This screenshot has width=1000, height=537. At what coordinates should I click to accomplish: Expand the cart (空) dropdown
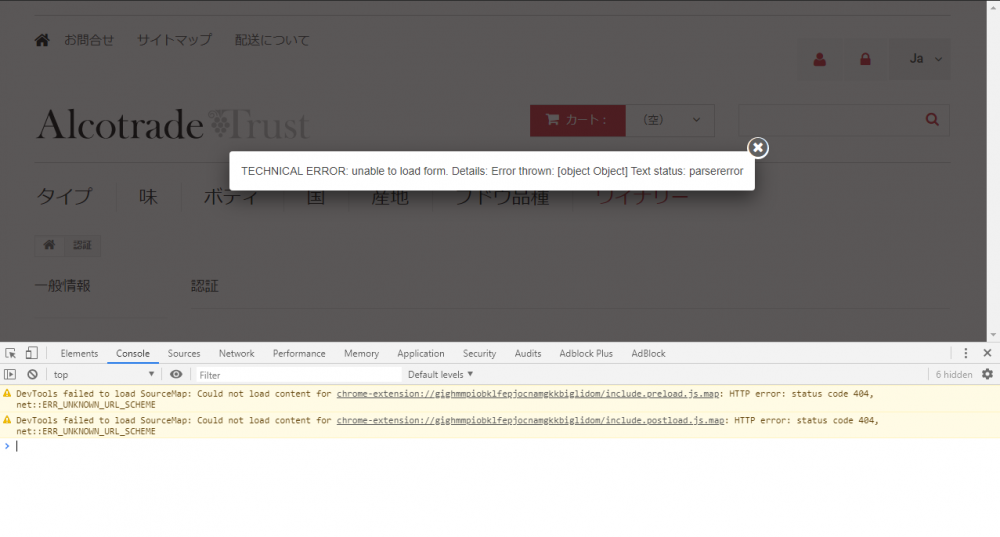coord(670,121)
